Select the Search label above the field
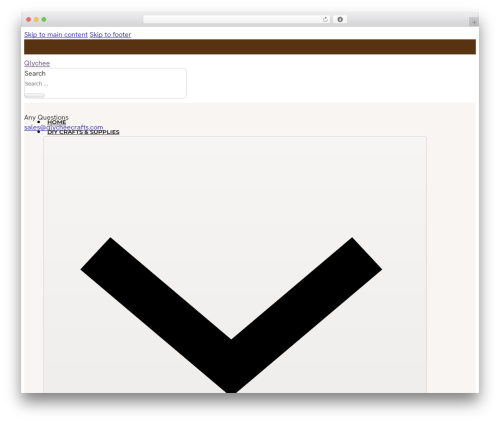The height and width of the screenshot is (423, 500). point(35,73)
